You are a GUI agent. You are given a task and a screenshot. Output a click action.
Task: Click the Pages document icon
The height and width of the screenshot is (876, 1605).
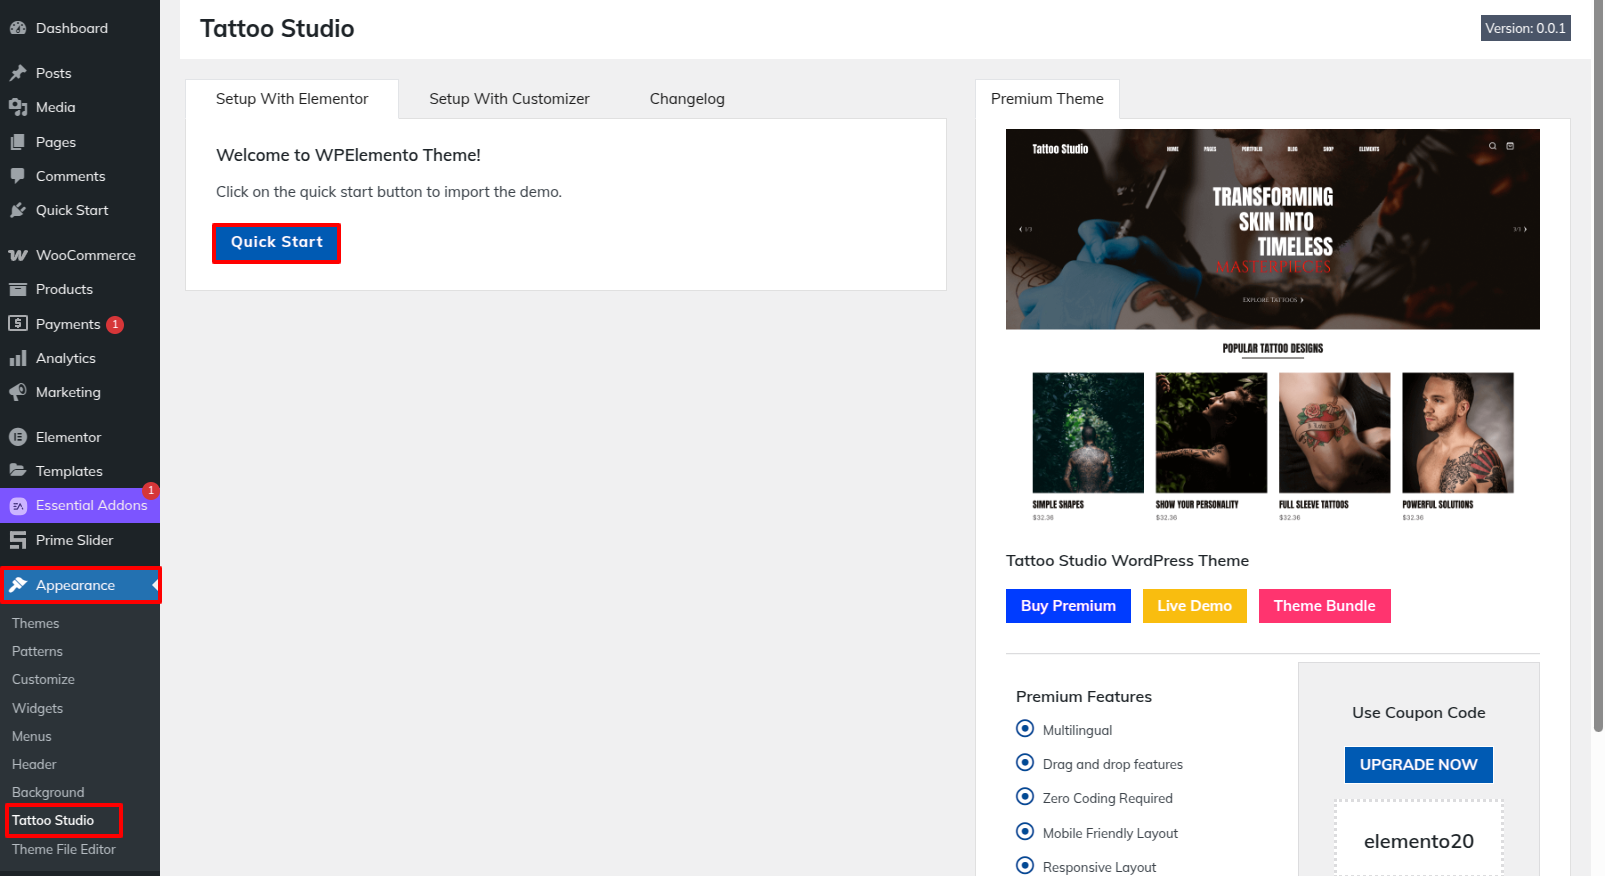coord(18,142)
